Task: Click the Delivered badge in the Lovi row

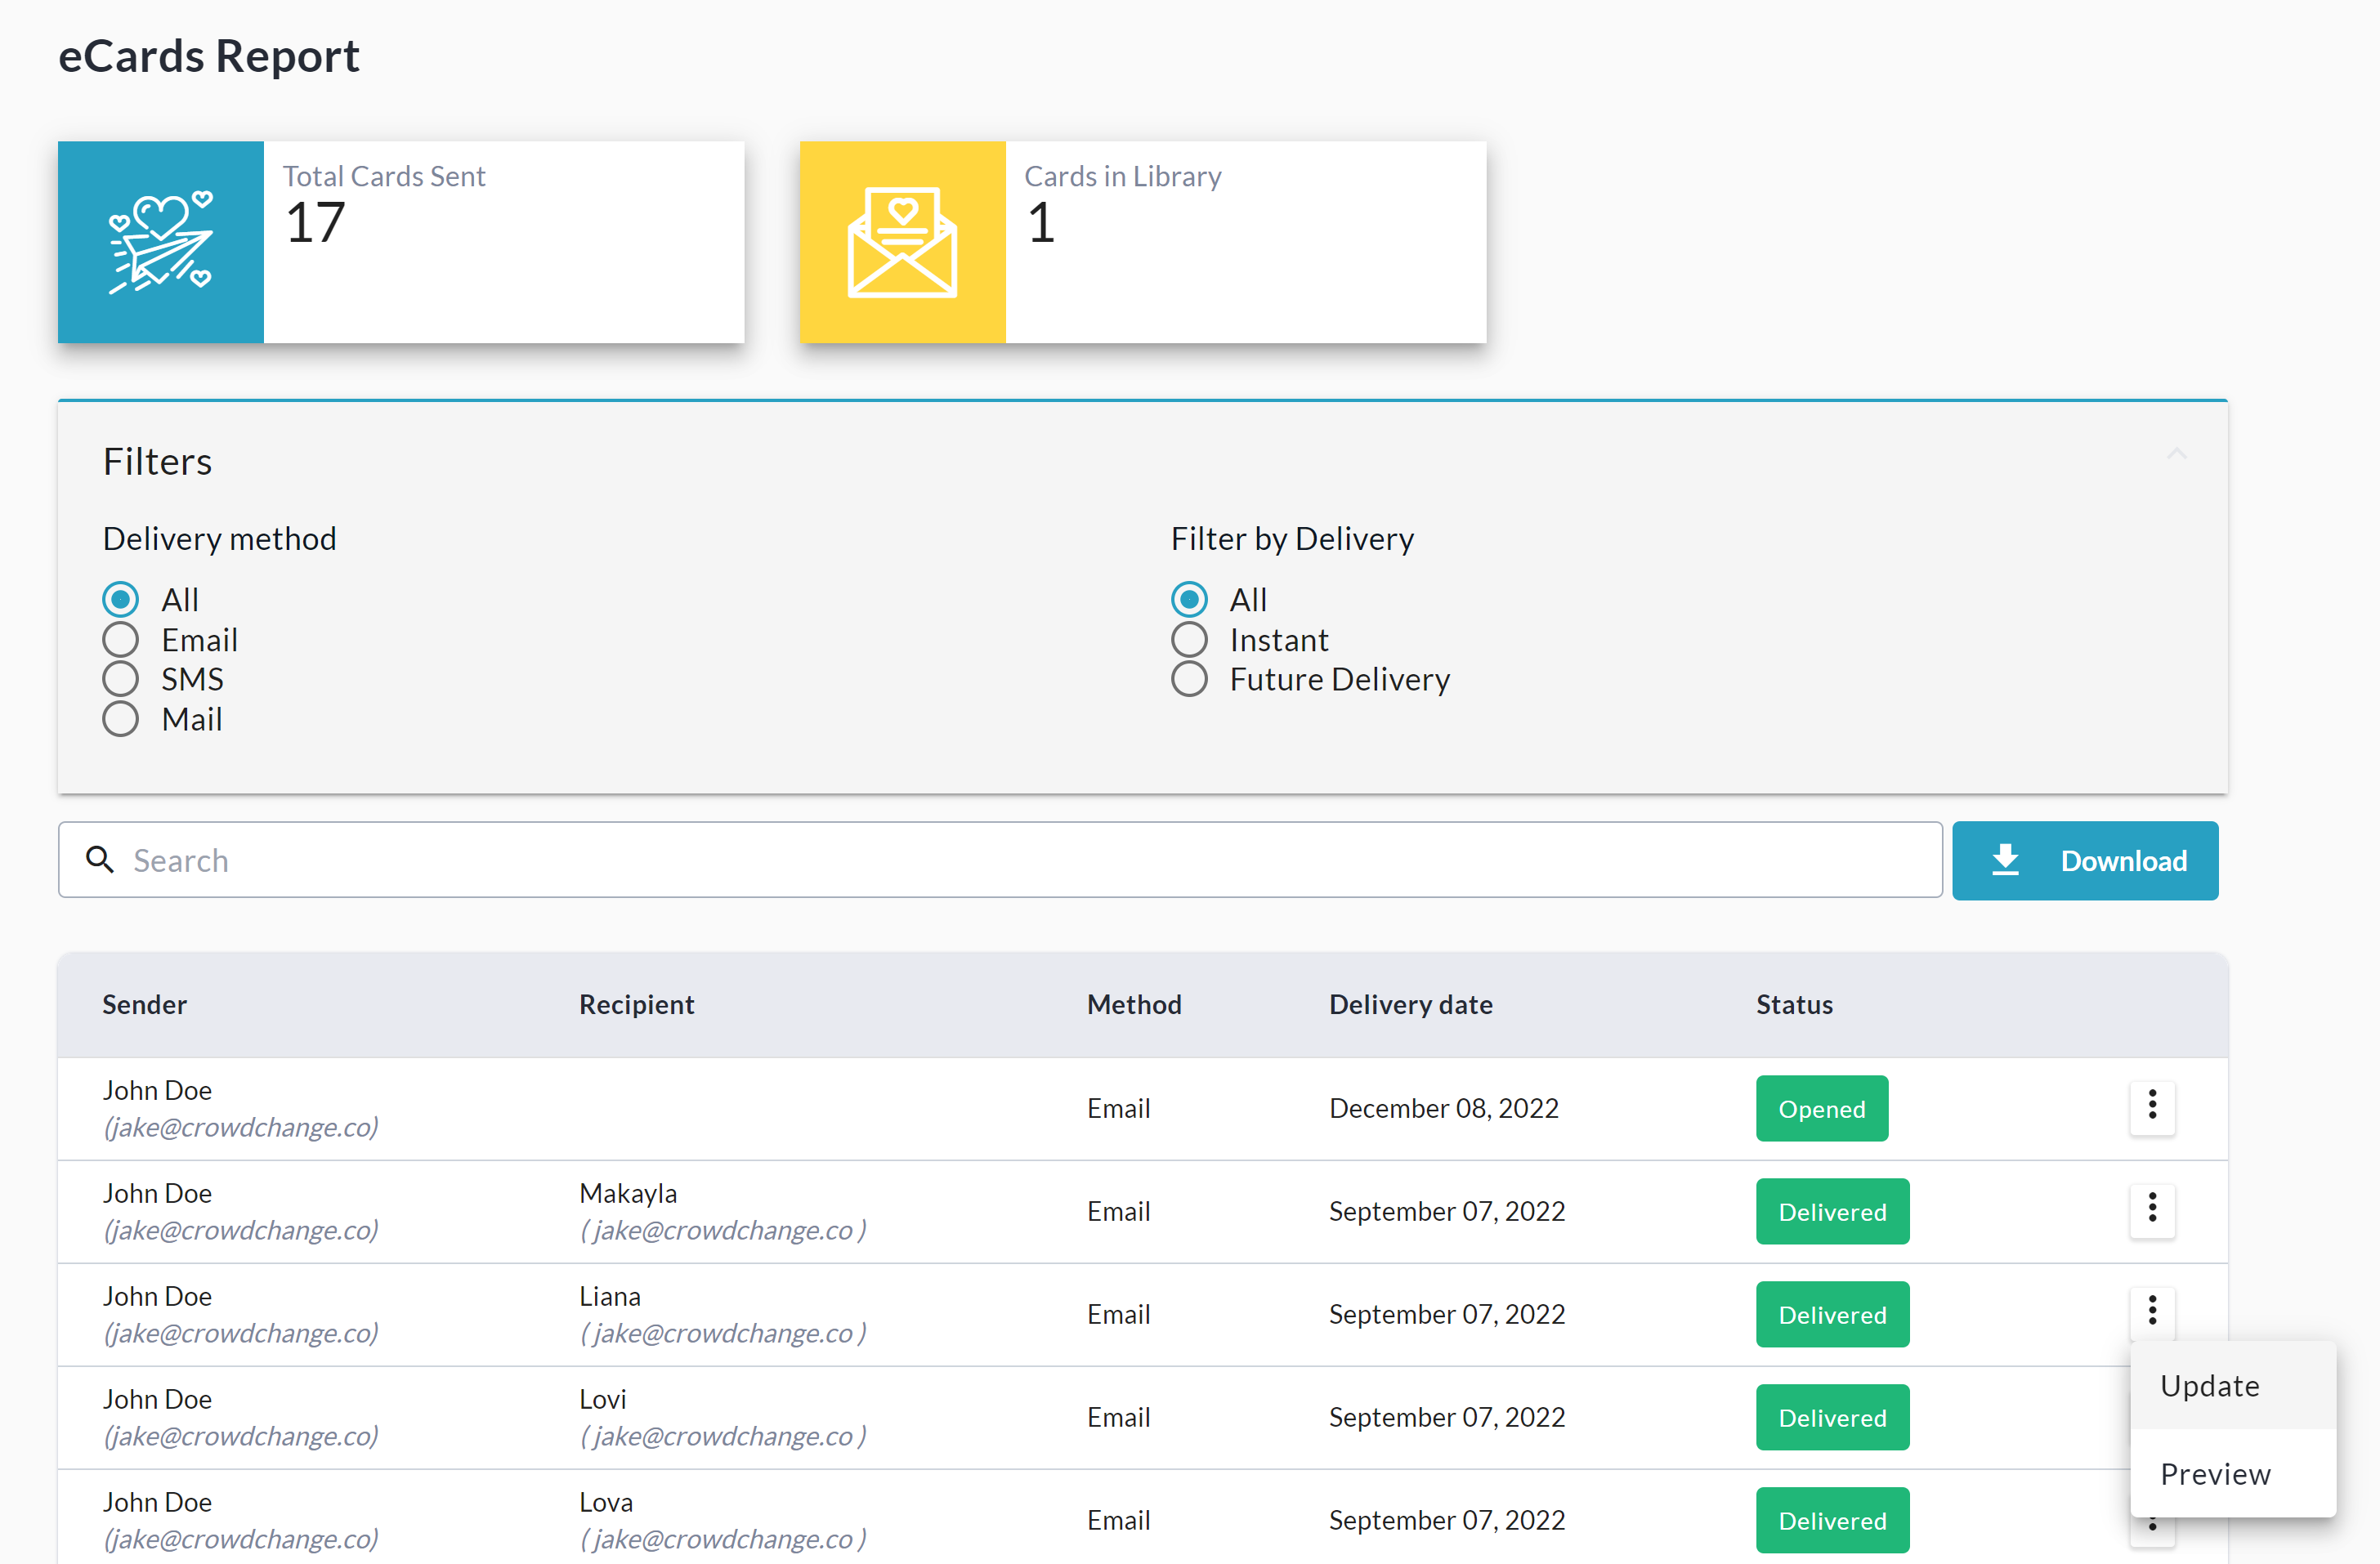Action: coord(1832,1417)
